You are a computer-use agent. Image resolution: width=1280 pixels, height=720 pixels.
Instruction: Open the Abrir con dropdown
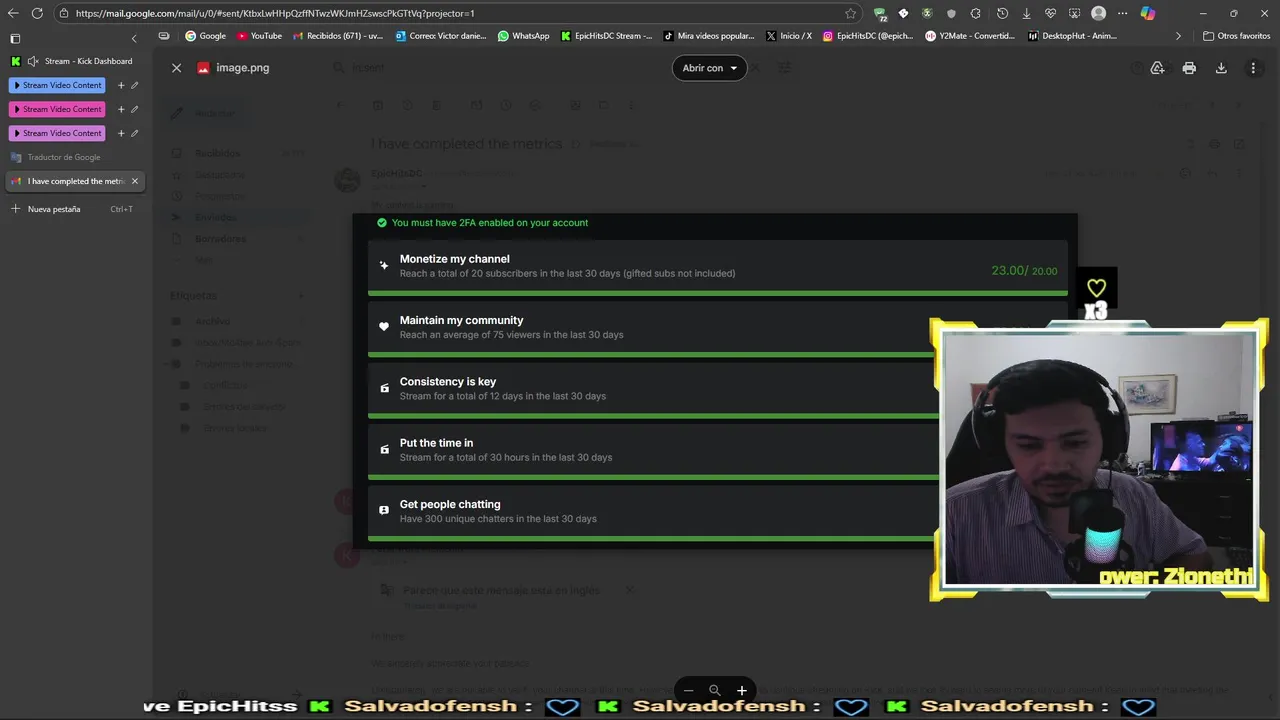[x=709, y=68]
